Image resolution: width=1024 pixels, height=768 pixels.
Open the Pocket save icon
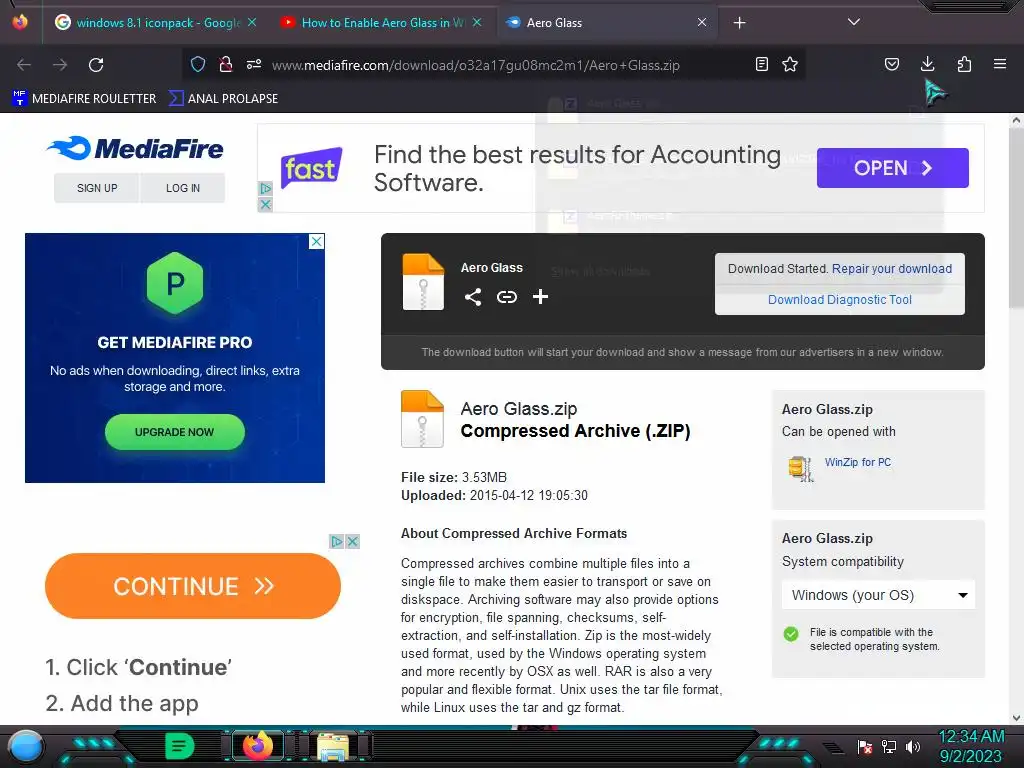(891, 64)
